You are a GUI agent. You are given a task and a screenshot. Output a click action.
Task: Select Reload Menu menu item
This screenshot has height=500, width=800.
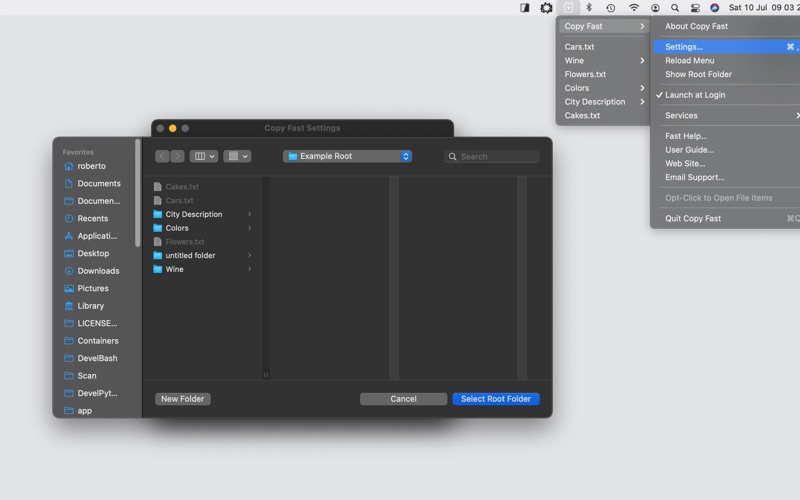click(690, 61)
